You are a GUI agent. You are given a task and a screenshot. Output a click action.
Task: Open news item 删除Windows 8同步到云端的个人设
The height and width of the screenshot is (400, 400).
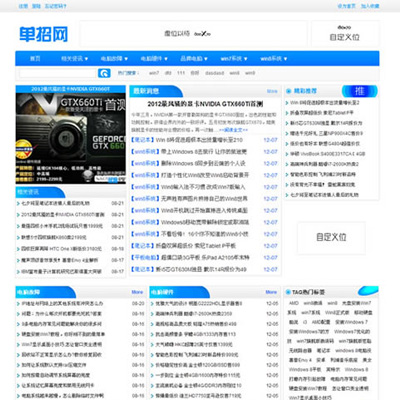(x=203, y=163)
